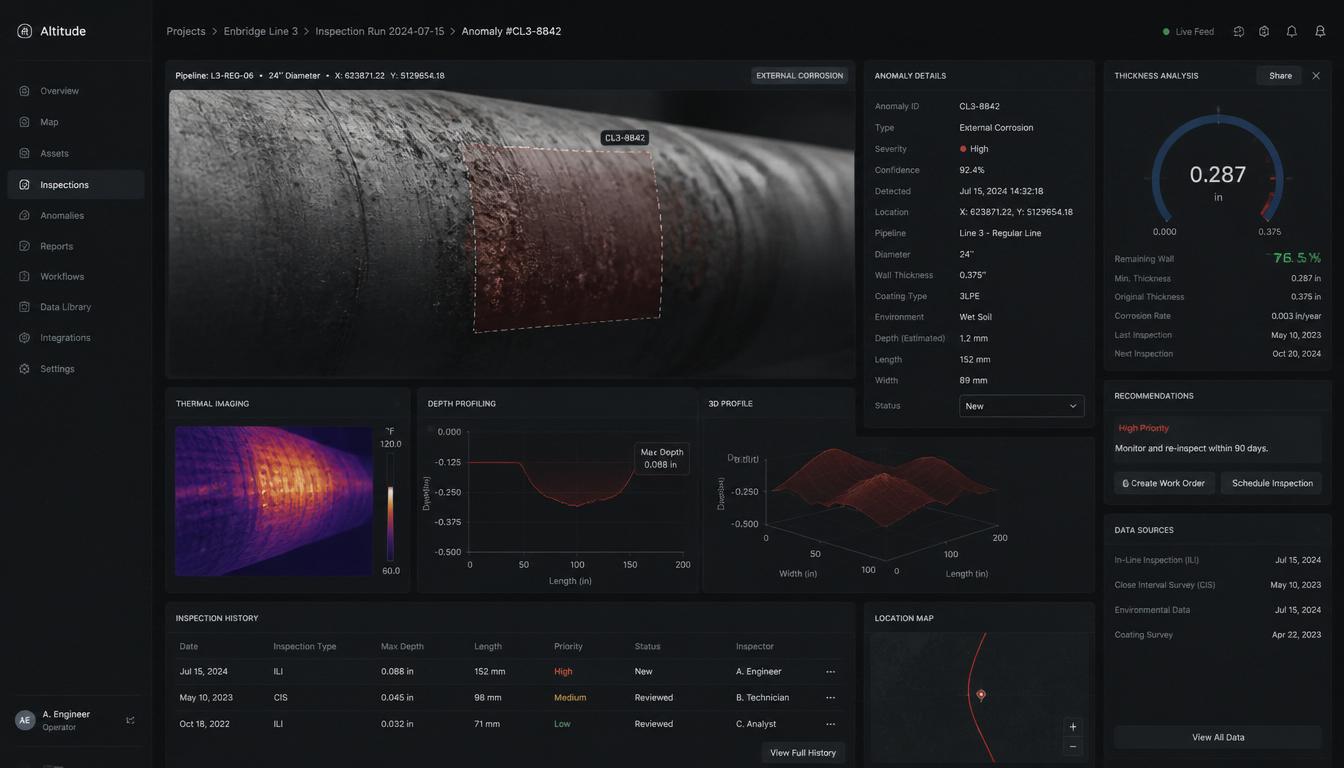Share the thickness analysis

pos(1280,76)
